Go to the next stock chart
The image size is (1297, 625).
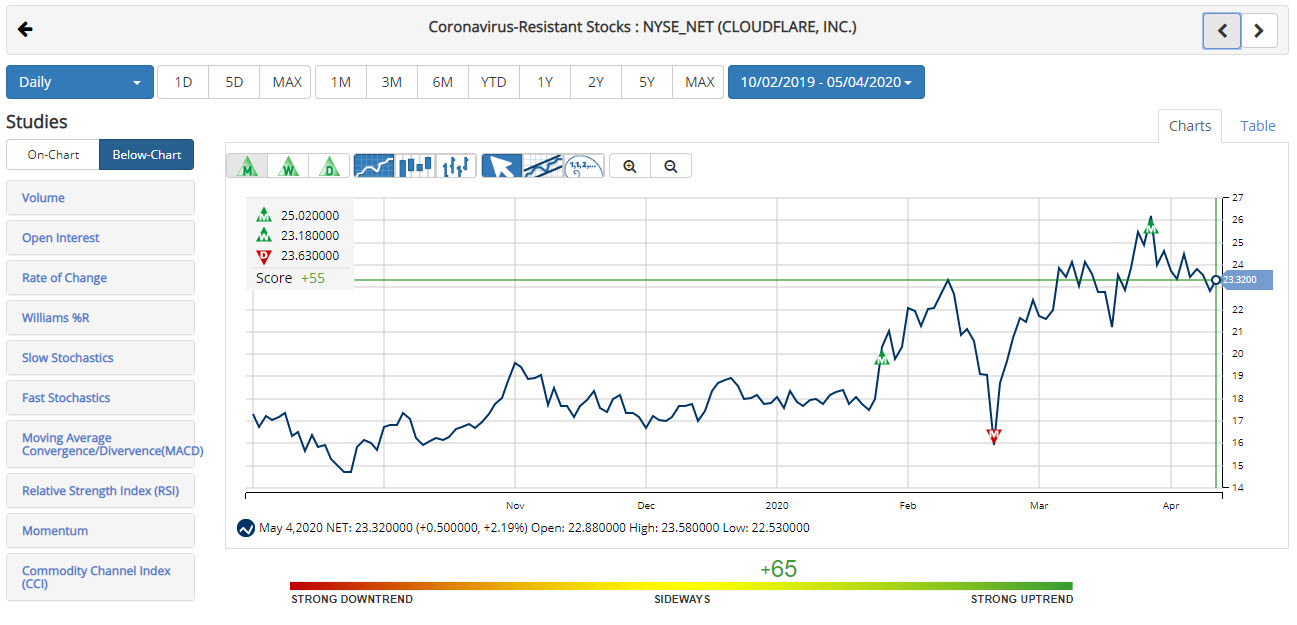point(1259,31)
